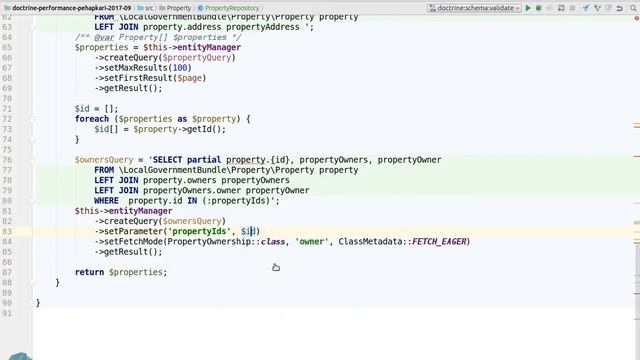Screen dimensions: 640x360
Task: Click the FROM keyword on line 77
Action: tap(104, 170)
